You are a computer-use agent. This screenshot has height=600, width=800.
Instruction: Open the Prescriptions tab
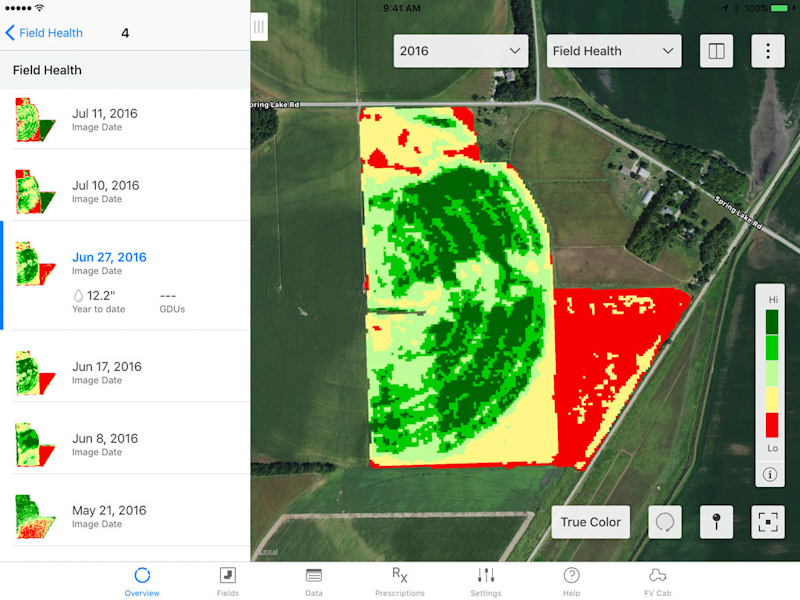tap(399, 581)
